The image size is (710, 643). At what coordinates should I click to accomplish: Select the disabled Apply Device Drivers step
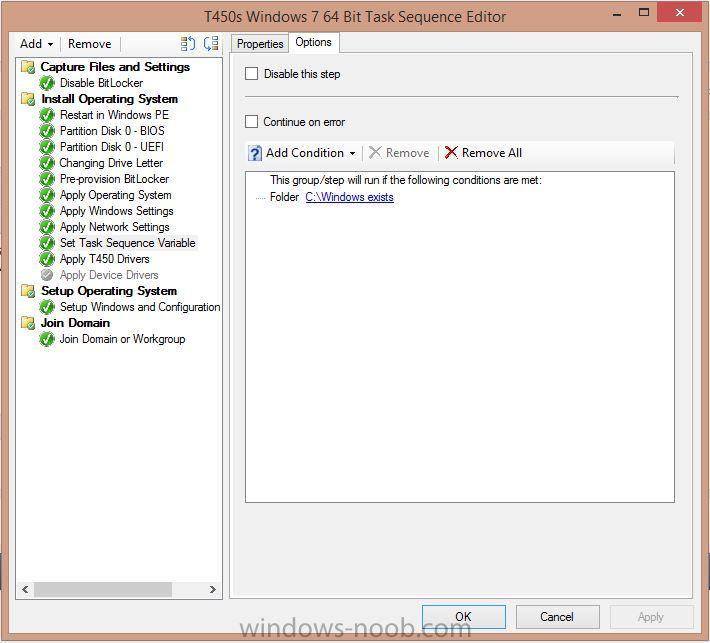pos(109,275)
